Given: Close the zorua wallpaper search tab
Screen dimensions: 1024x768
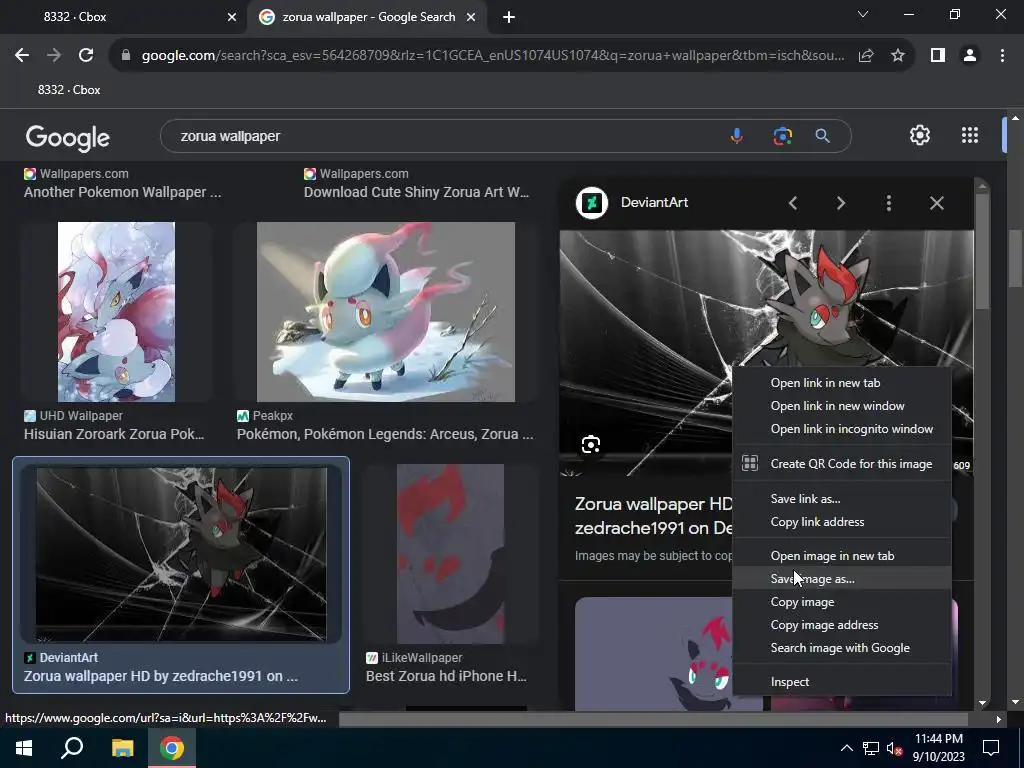Looking at the screenshot, I should (471, 17).
